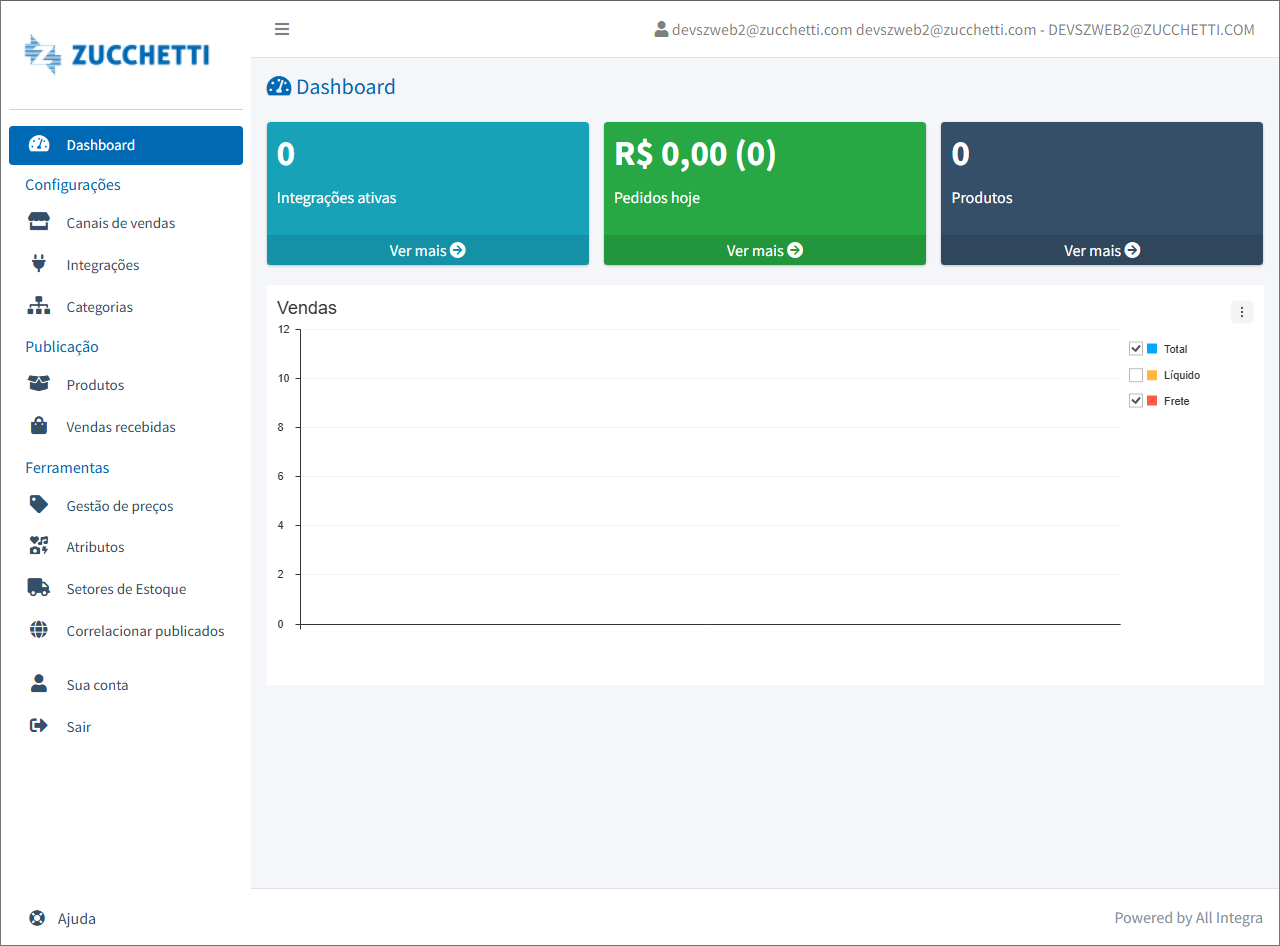The image size is (1280, 946).
Task: Click the lifebuoy Ajuda icon
Action: (37, 918)
